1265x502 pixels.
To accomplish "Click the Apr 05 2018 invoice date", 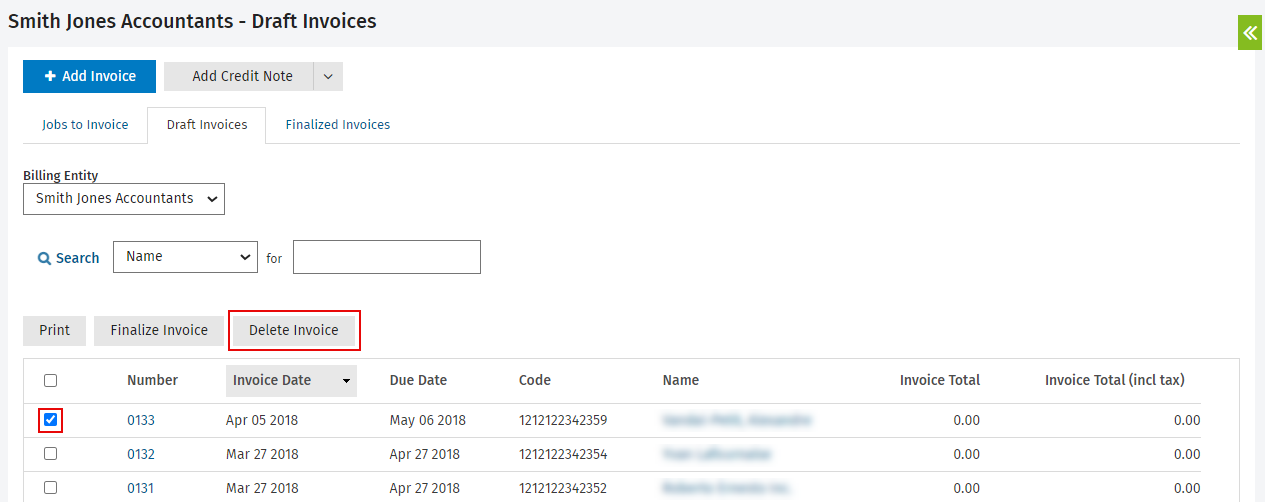I will click(262, 420).
